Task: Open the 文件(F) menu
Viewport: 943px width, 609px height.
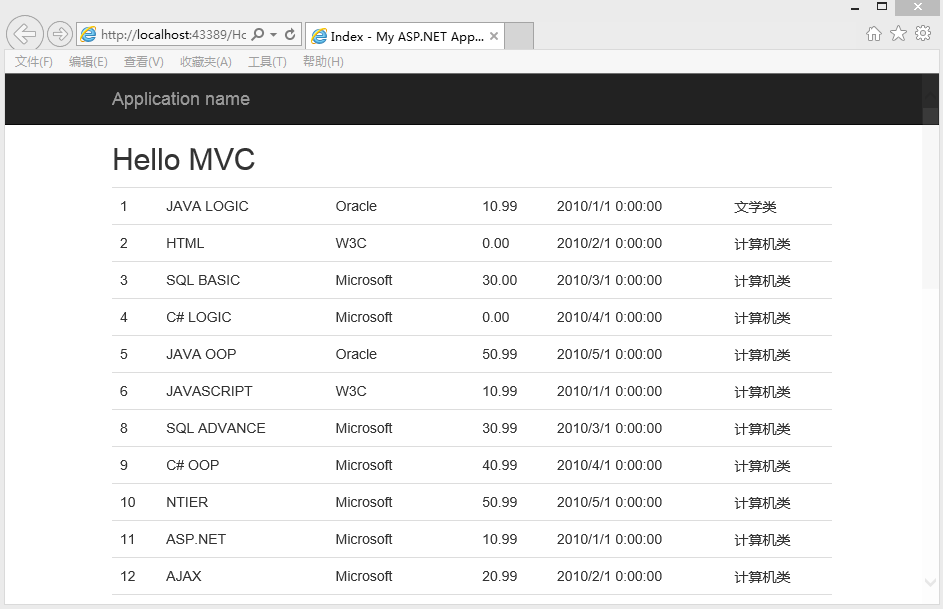Action: (x=34, y=62)
